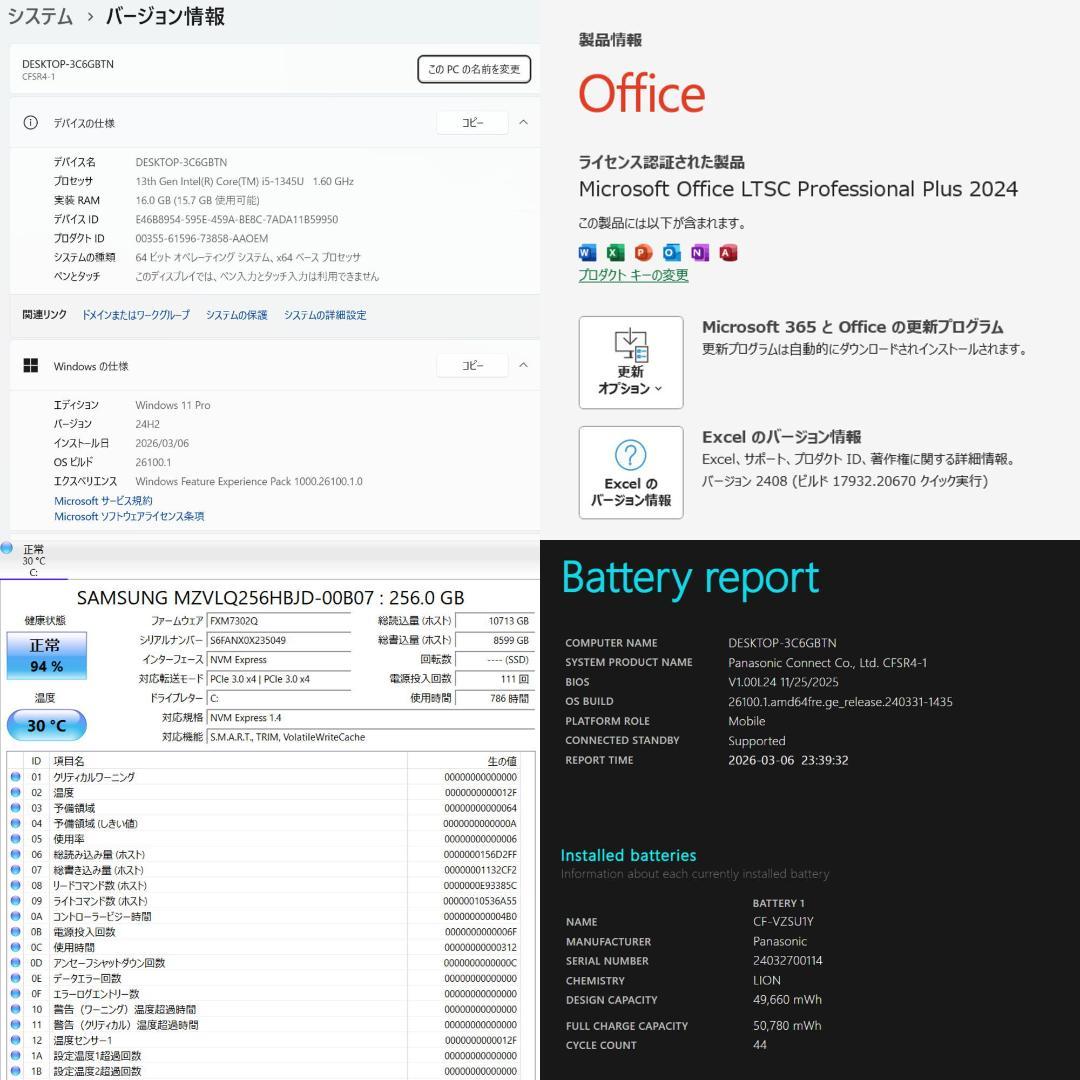Click REPORT TIME value 2026-03-06 23:39:32

pos(788,760)
